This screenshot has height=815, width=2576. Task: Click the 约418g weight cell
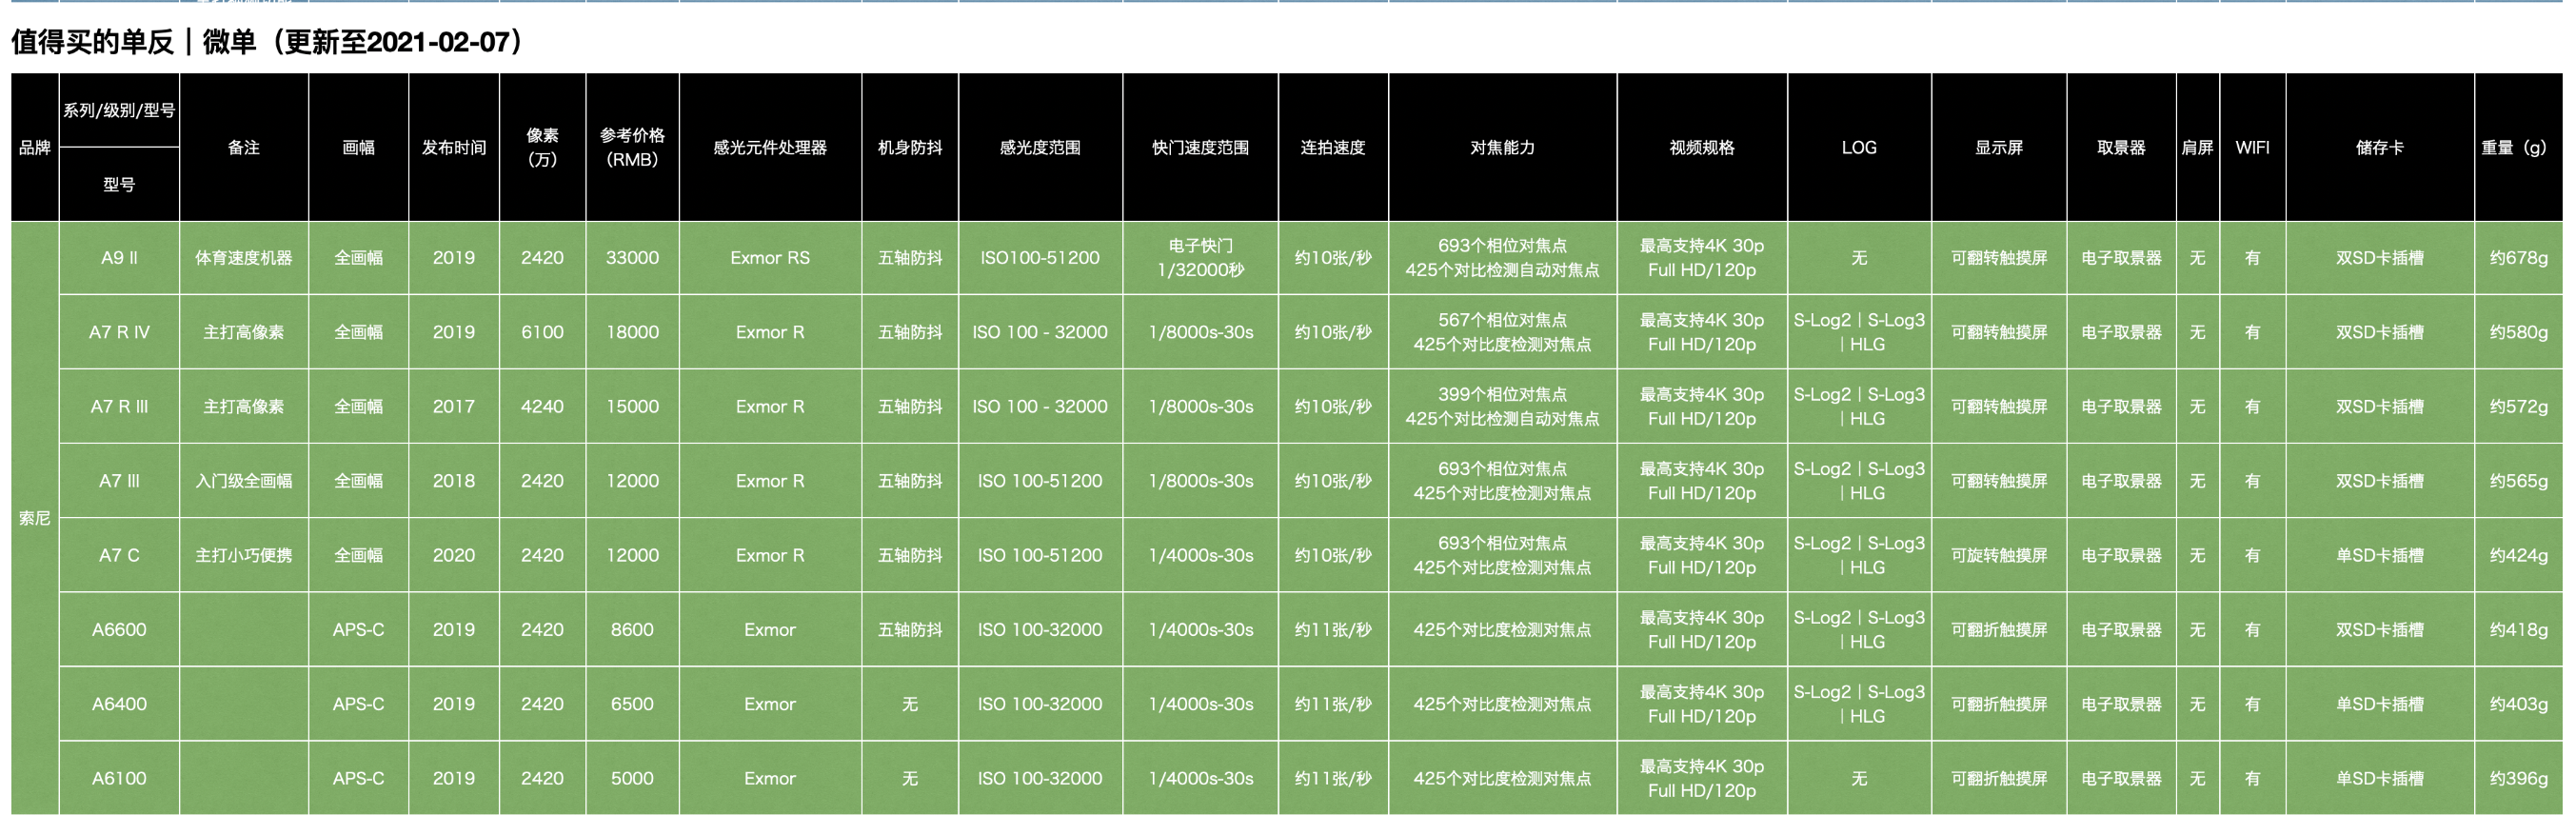2518,629
